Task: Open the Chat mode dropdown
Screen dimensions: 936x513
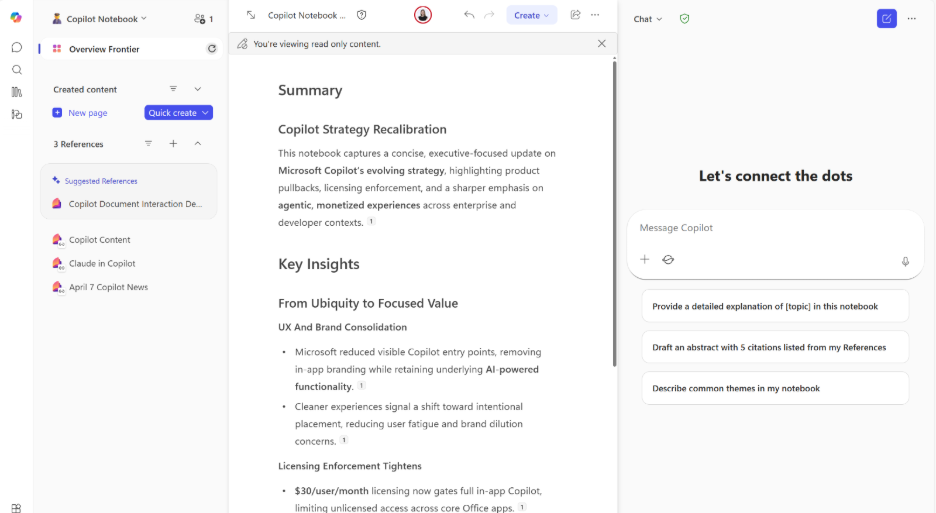Action: (x=648, y=19)
